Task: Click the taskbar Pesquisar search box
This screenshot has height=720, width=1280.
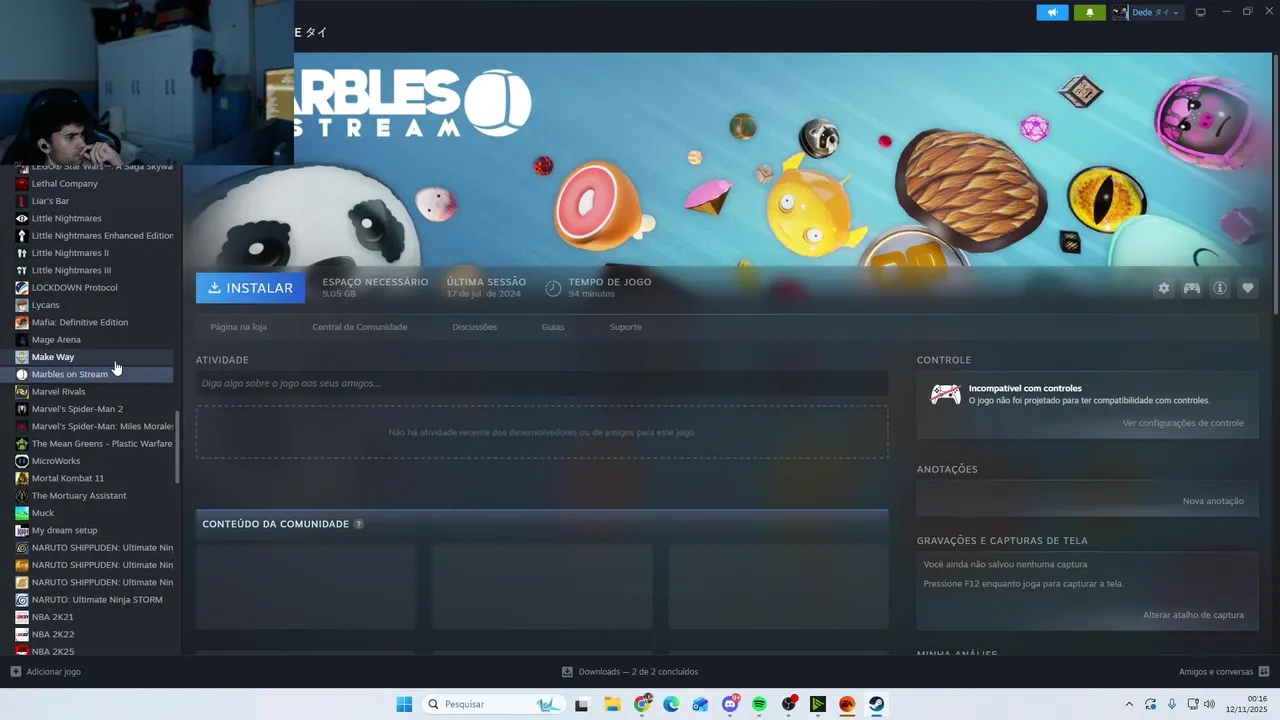Action: 494,704
